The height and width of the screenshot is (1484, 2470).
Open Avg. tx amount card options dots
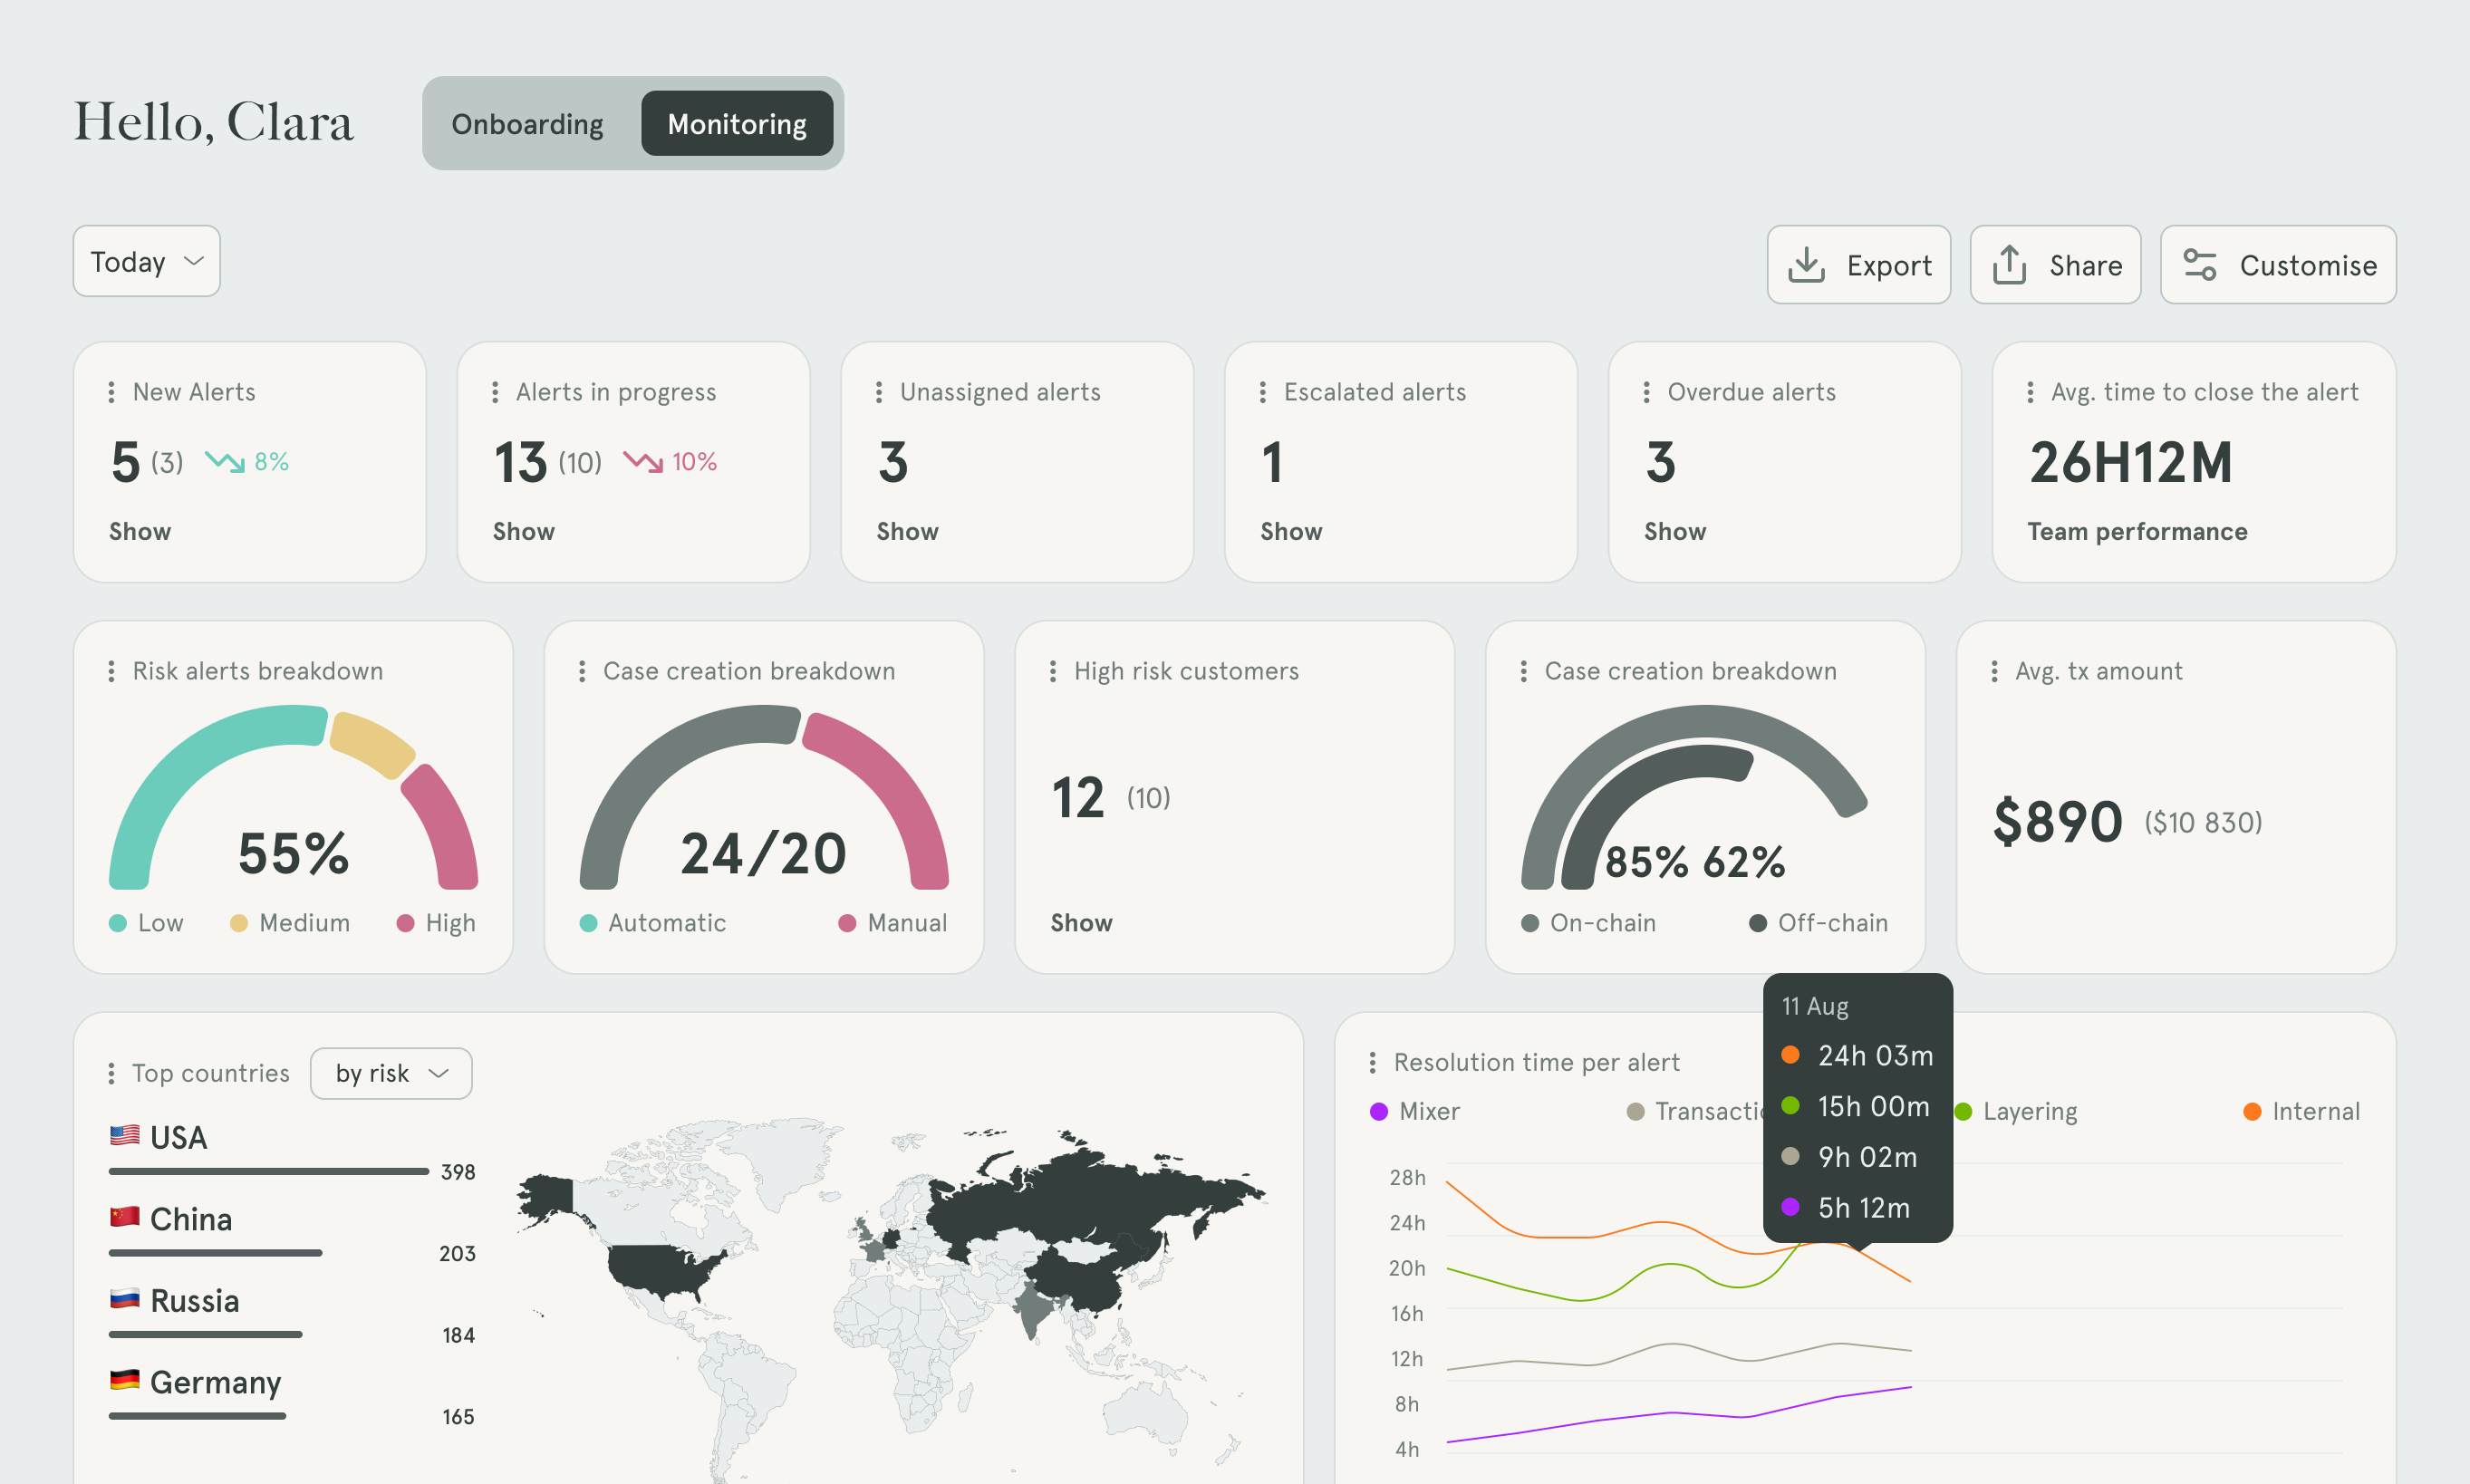click(1994, 672)
